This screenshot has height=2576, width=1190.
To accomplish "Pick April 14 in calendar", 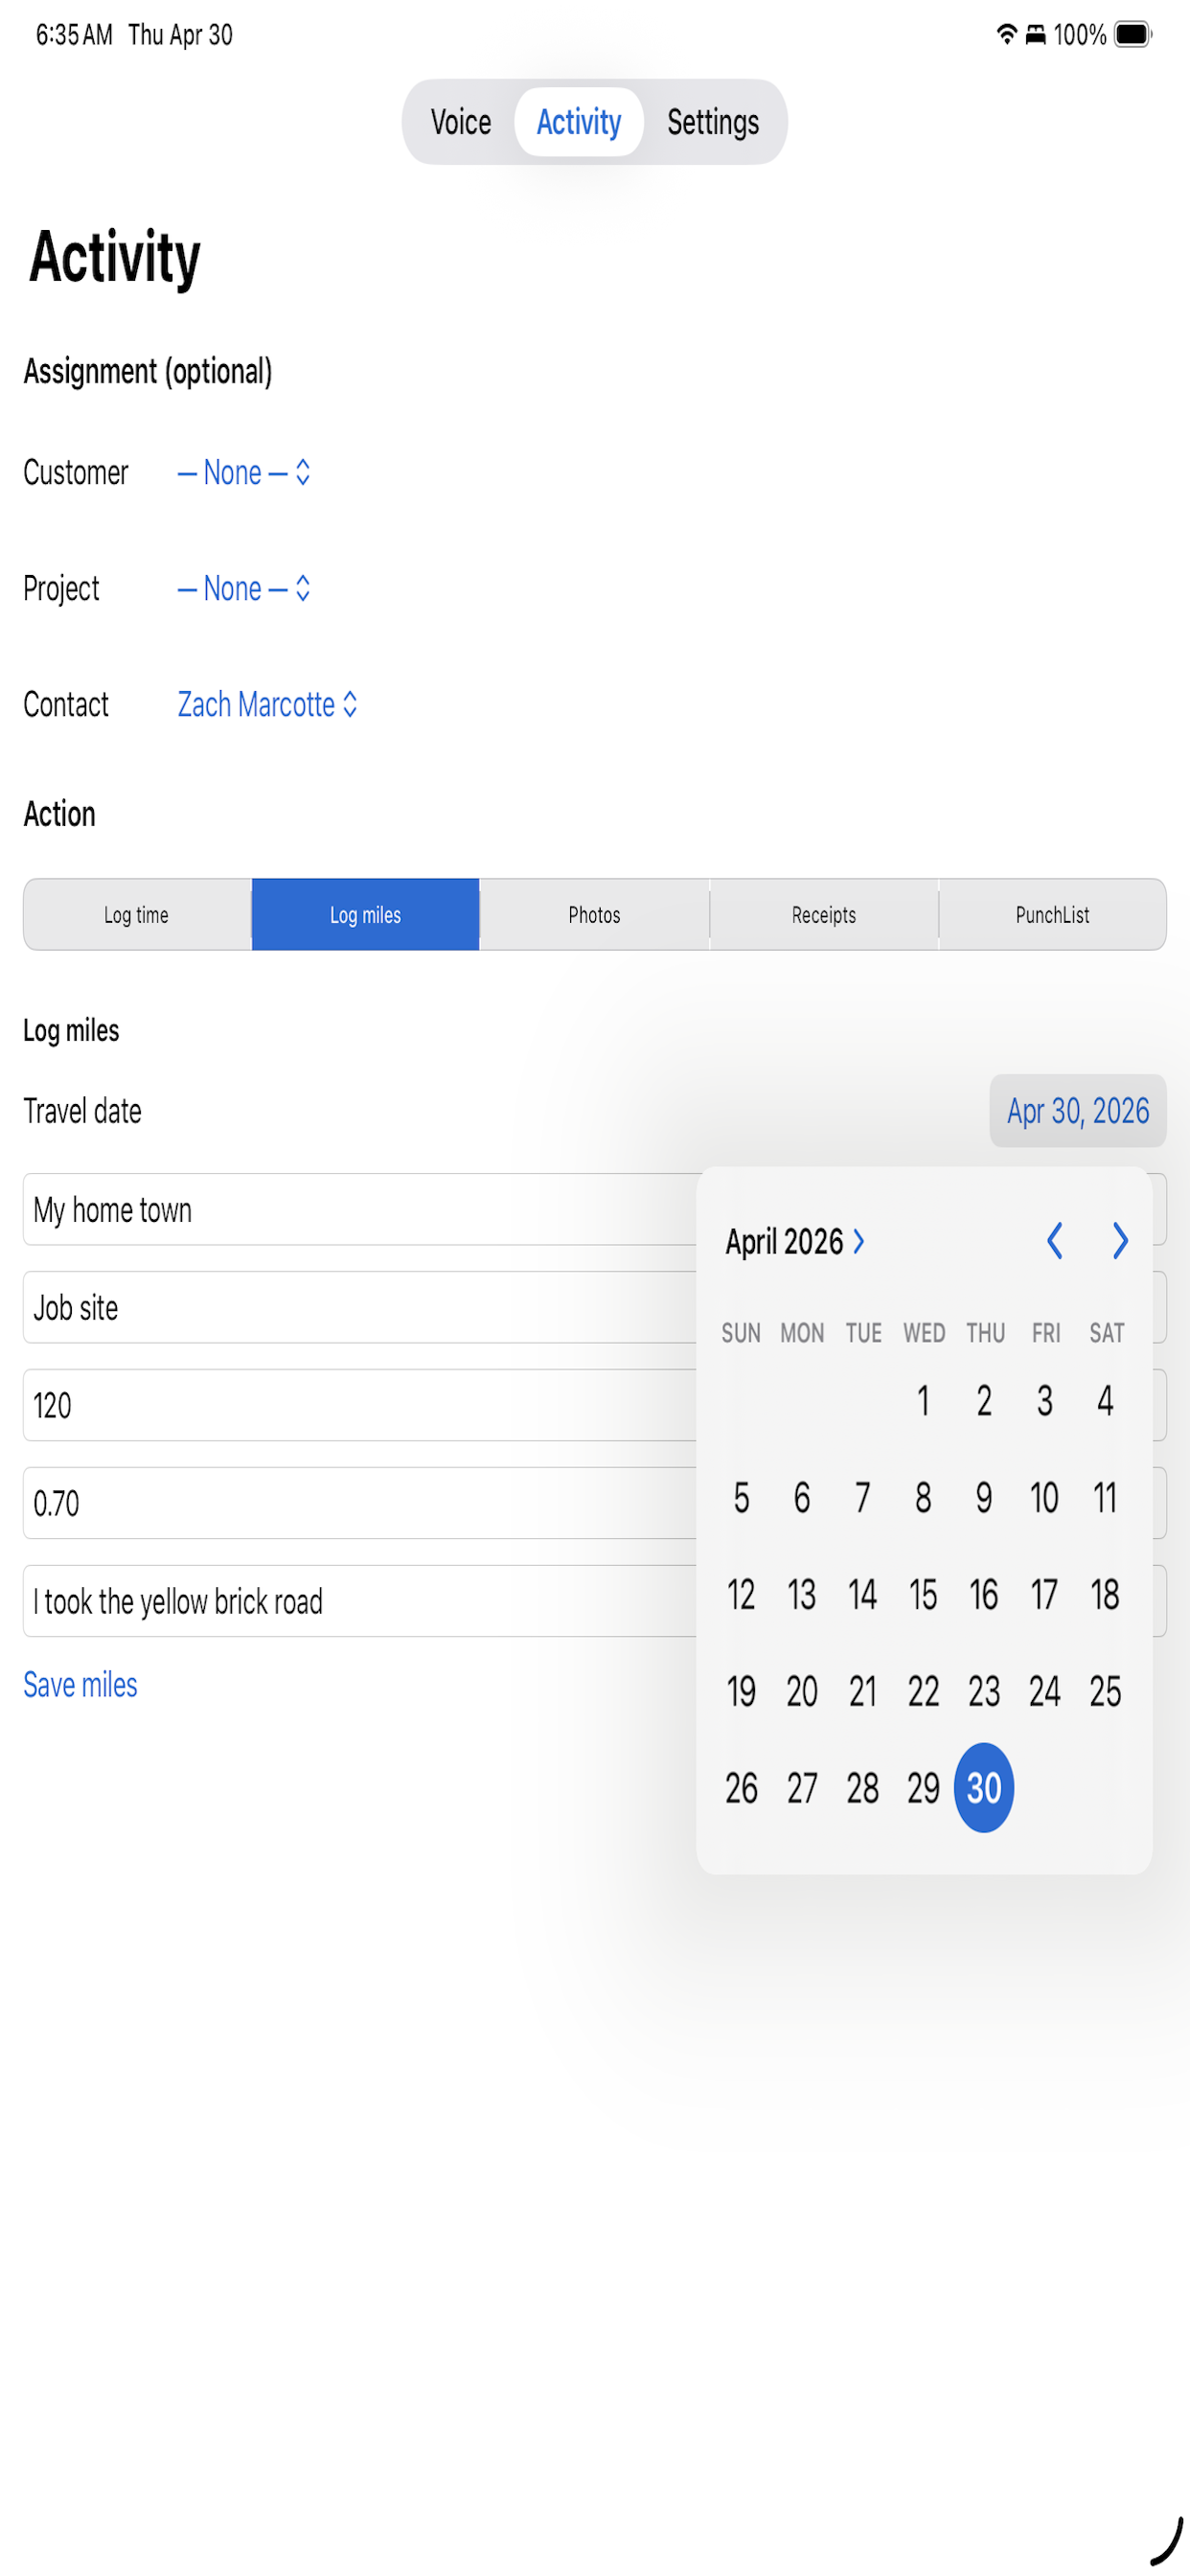I will pyautogui.click(x=862, y=1594).
